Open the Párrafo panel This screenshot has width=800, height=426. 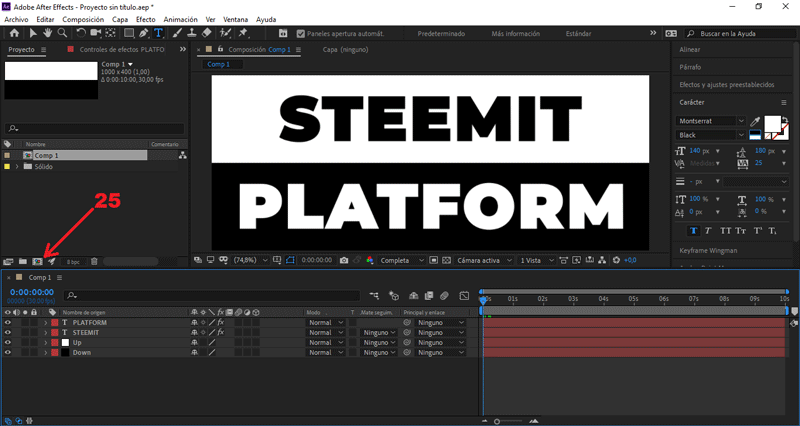click(690, 67)
